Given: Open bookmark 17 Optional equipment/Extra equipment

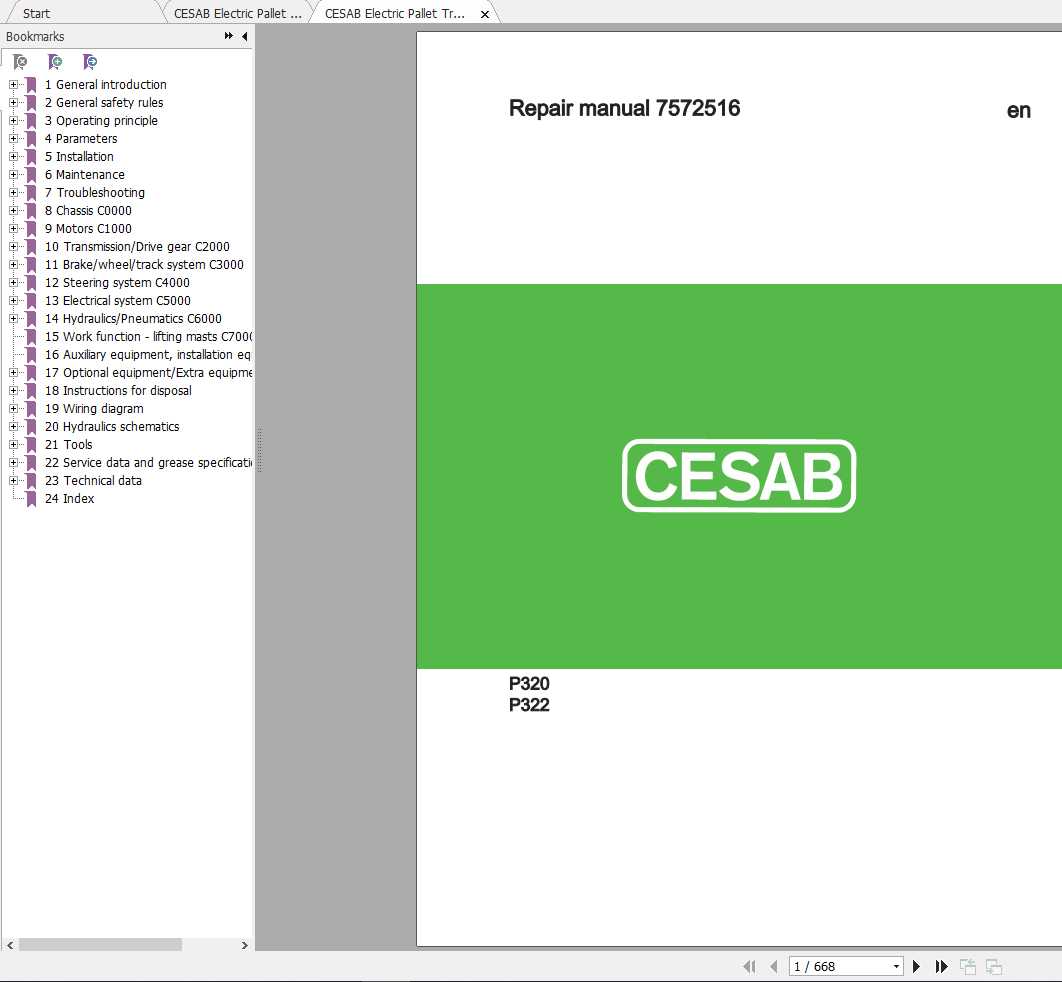Looking at the screenshot, I should coord(148,372).
